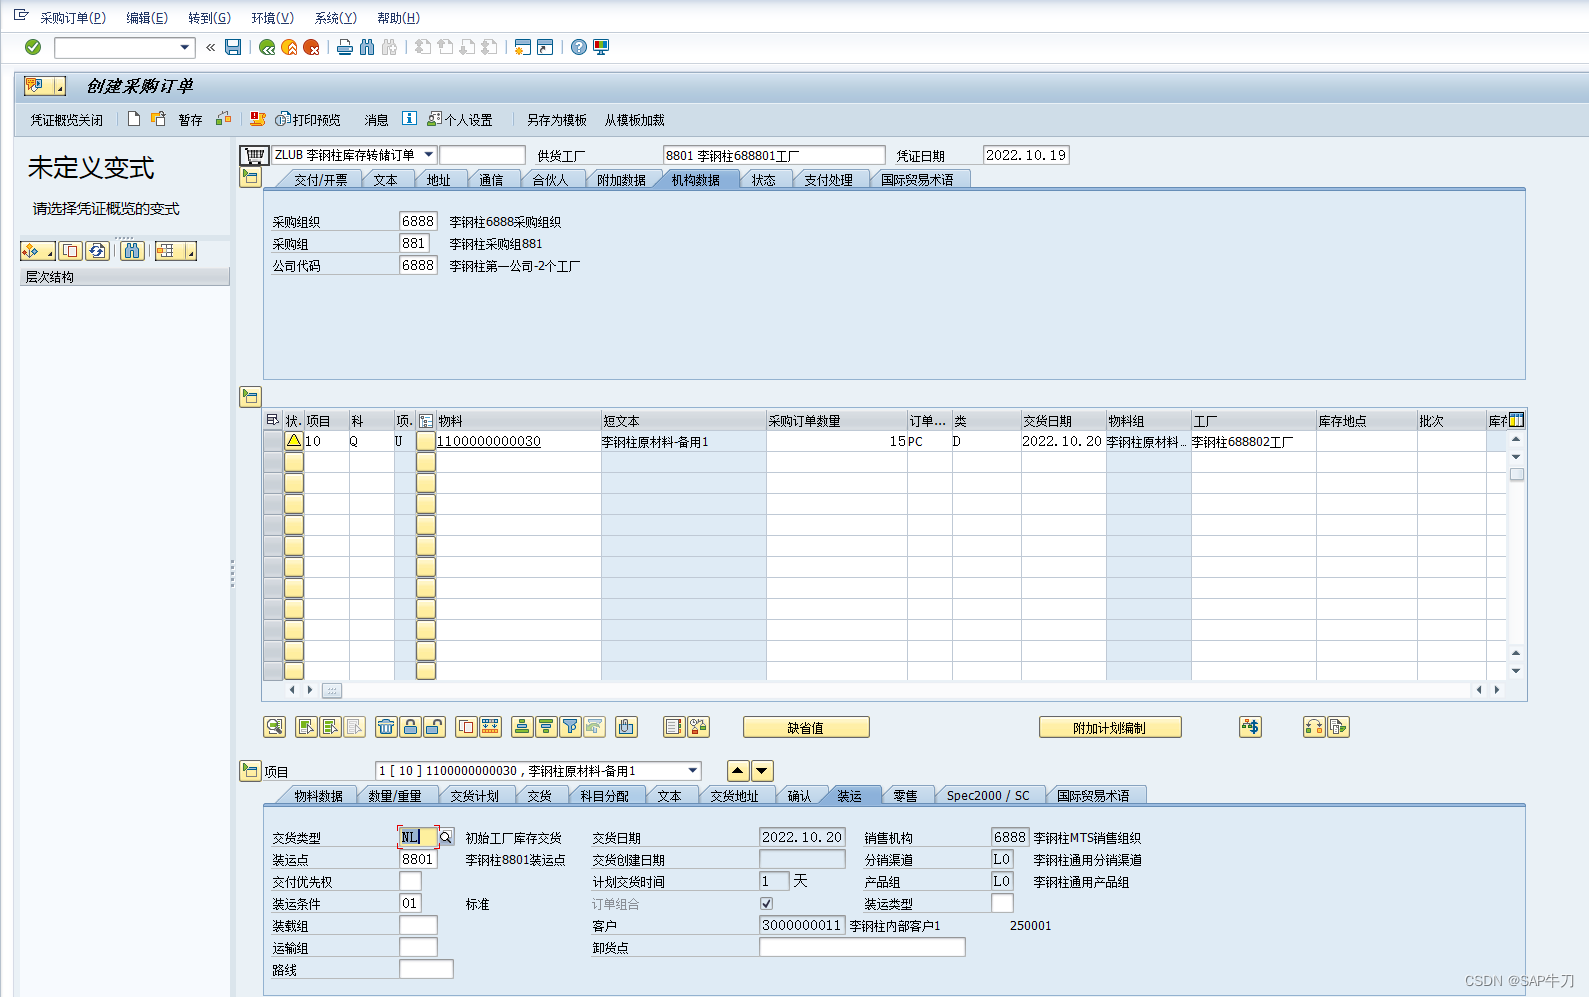1589x997 pixels.
Task: Click the Sort ascending icon below the item table
Action: pyautogui.click(x=522, y=727)
